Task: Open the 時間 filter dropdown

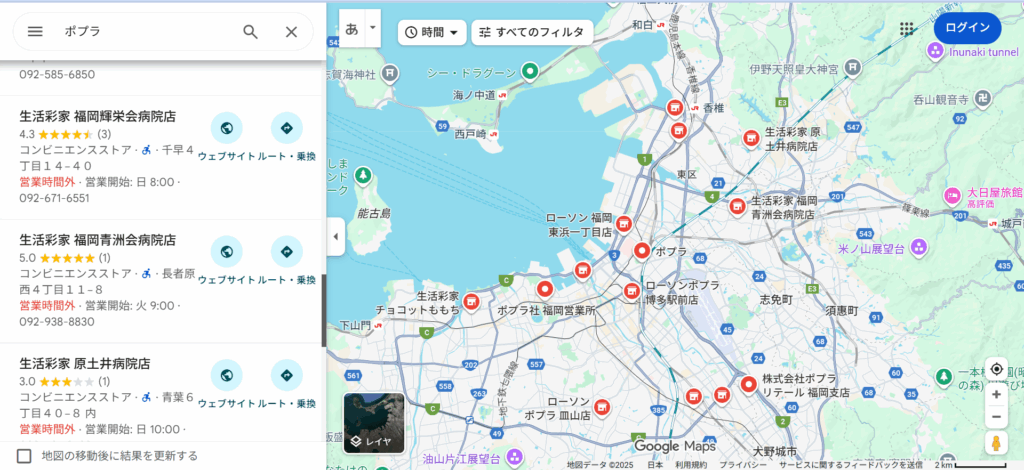Action: pyautogui.click(x=432, y=32)
